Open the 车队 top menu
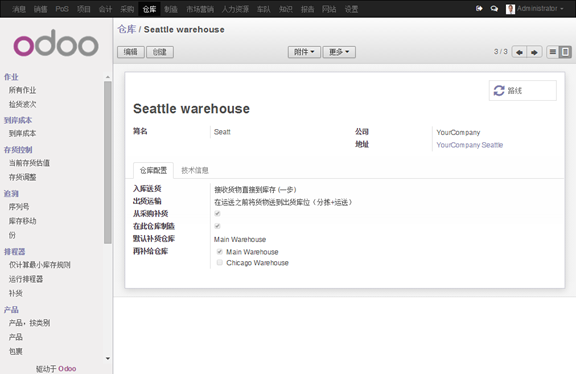Viewport: 576px width, 374px height. click(x=264, y=9)
